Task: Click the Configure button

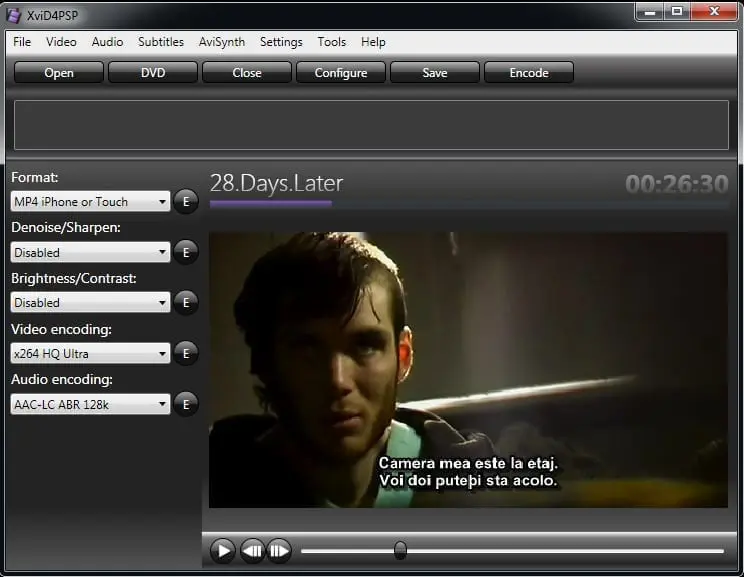Action: point(341,73)
